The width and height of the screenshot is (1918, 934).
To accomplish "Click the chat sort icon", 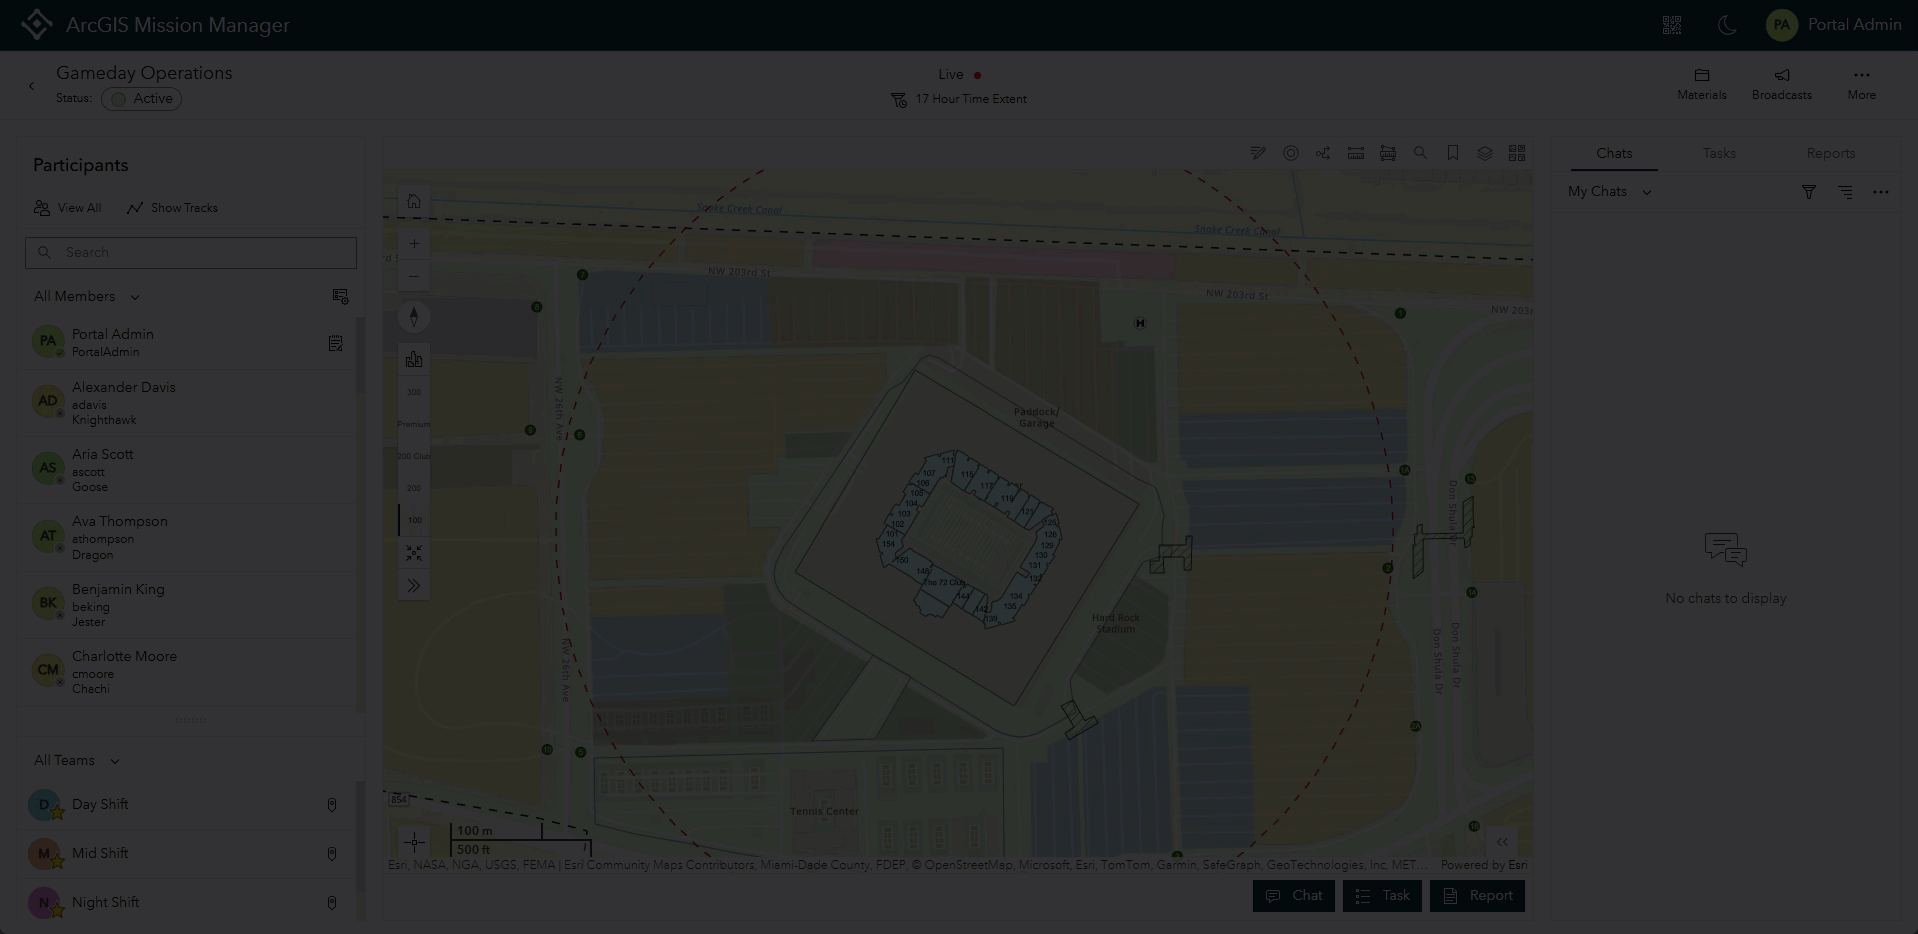I will tap(1845, 192).
